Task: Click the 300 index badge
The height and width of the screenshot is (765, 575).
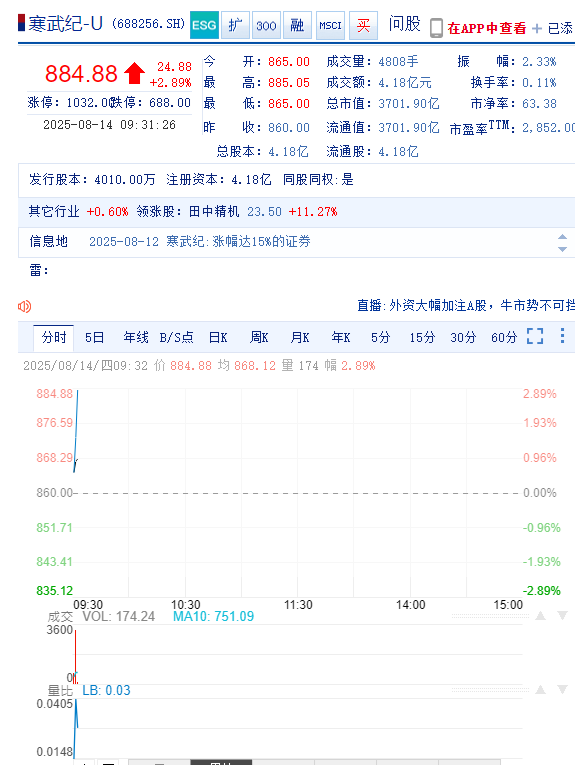Action: (266, 25)
